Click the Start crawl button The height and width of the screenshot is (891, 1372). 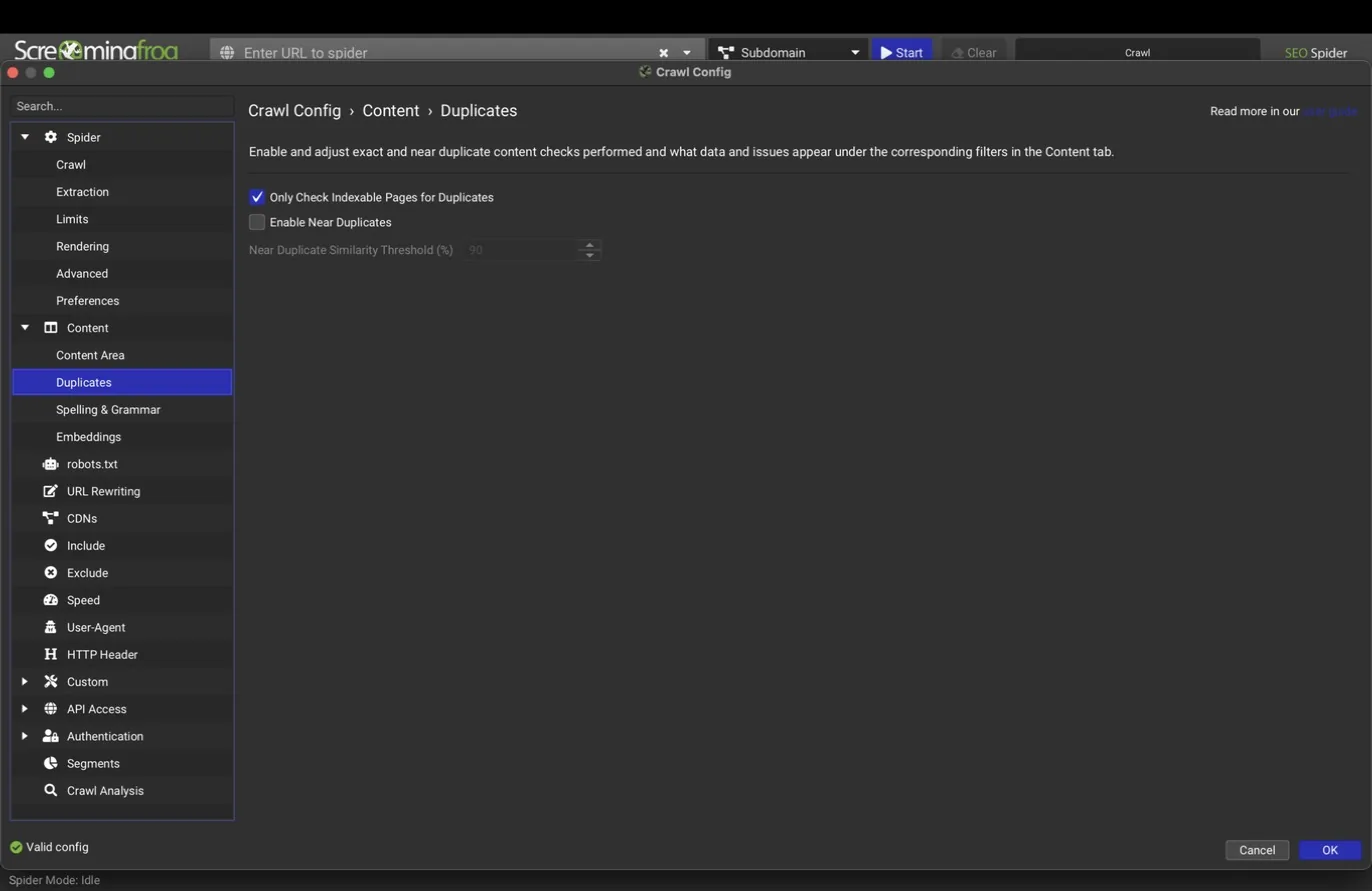click(902, 53)
